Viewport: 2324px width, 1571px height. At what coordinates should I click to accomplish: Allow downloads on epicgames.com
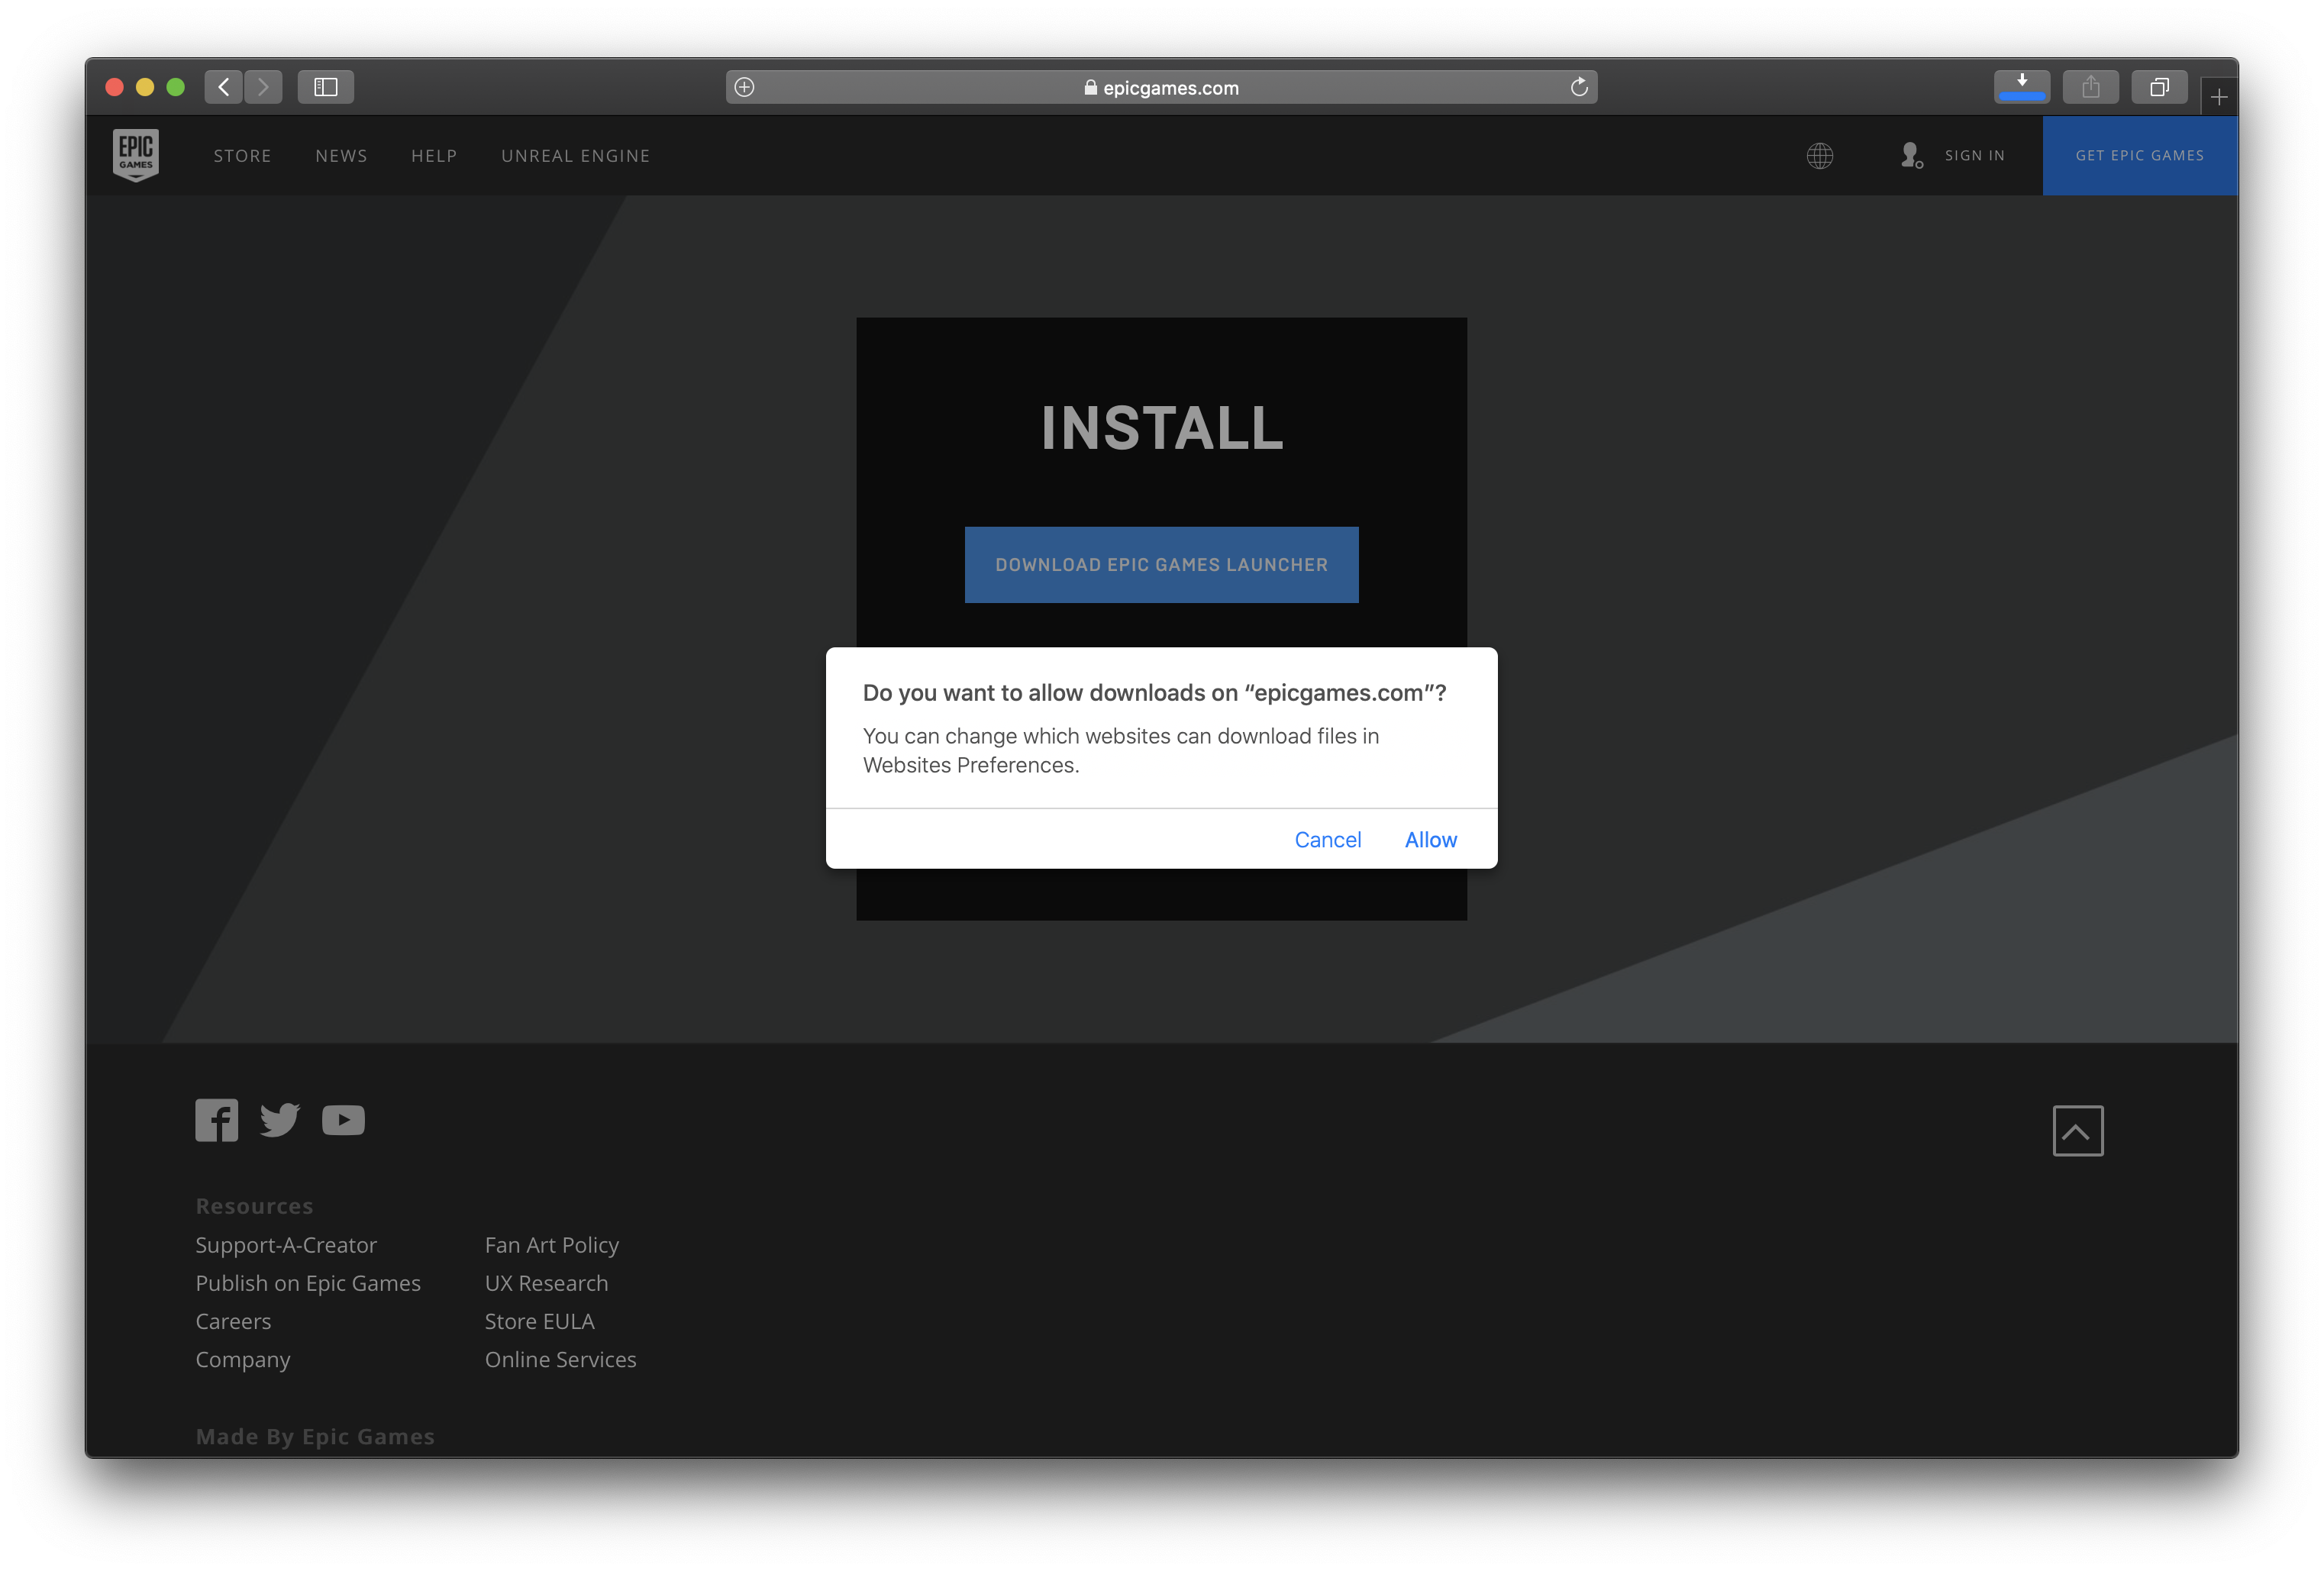[1431, 840]
